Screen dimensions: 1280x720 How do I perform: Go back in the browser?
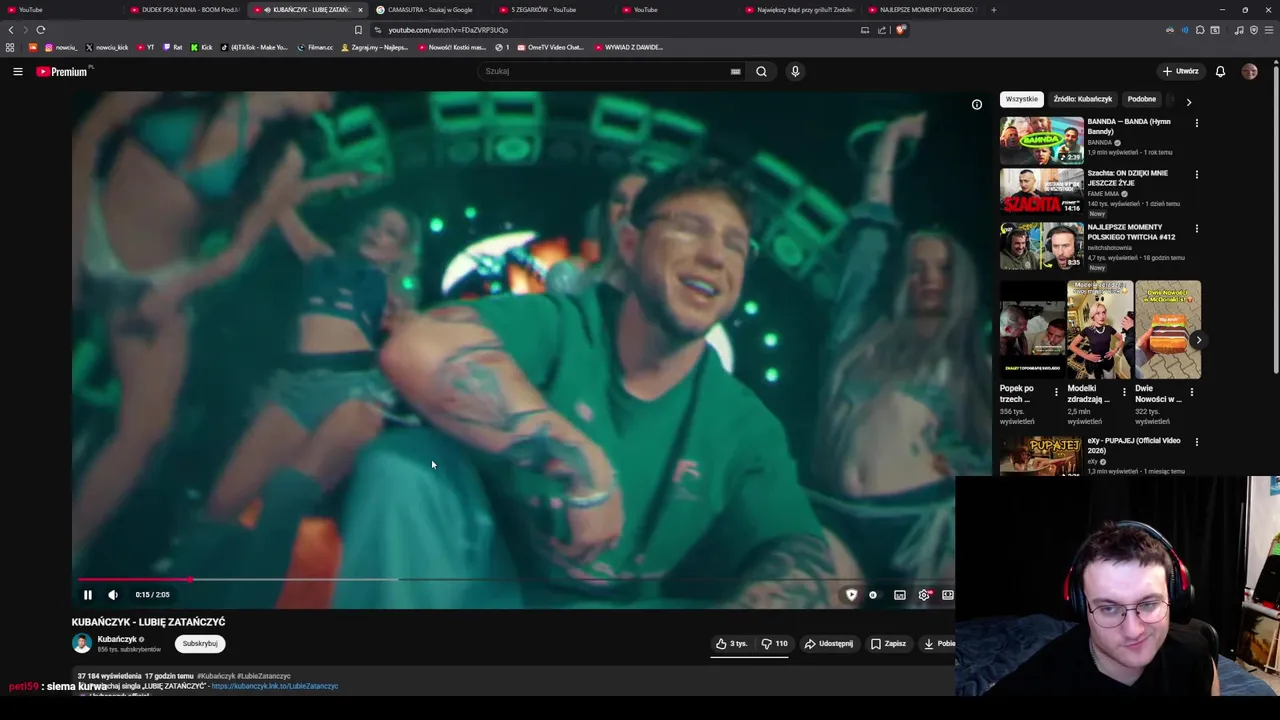pyautogui.click(x=11, y=30)
